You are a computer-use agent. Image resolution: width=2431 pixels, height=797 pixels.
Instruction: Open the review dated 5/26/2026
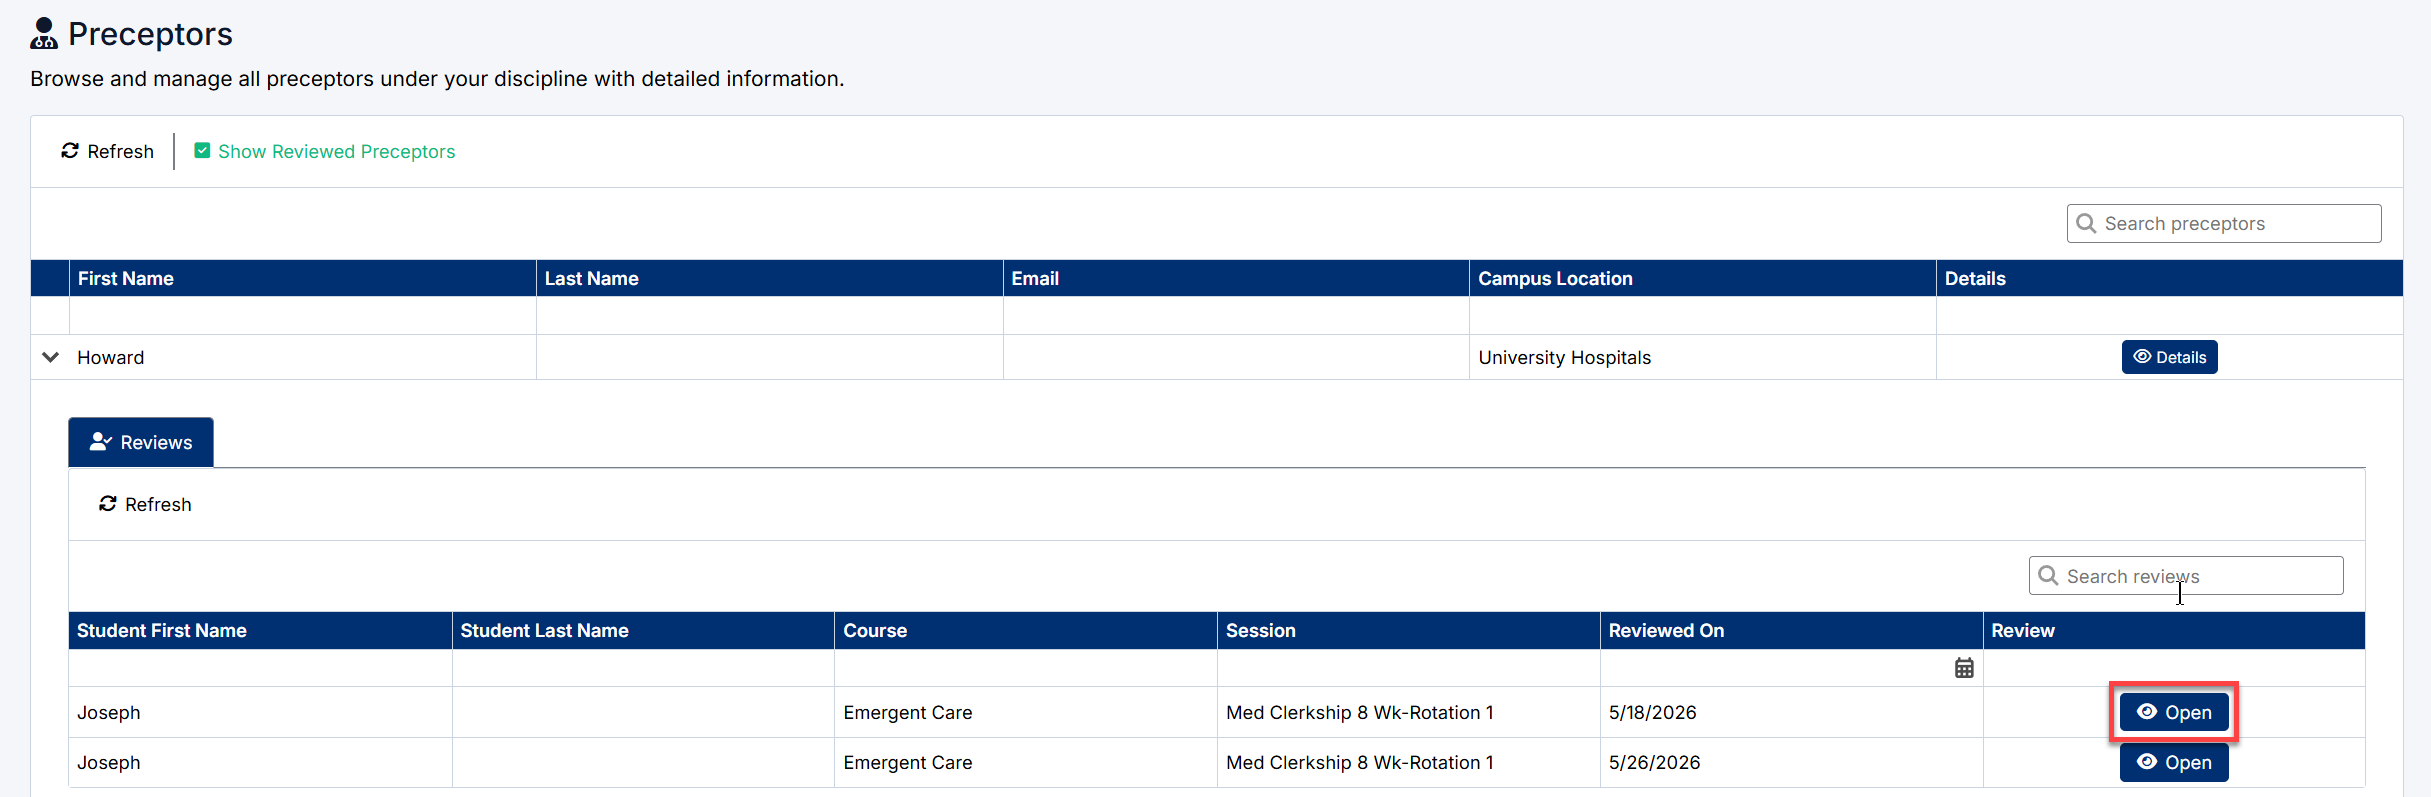[2174, 762]
